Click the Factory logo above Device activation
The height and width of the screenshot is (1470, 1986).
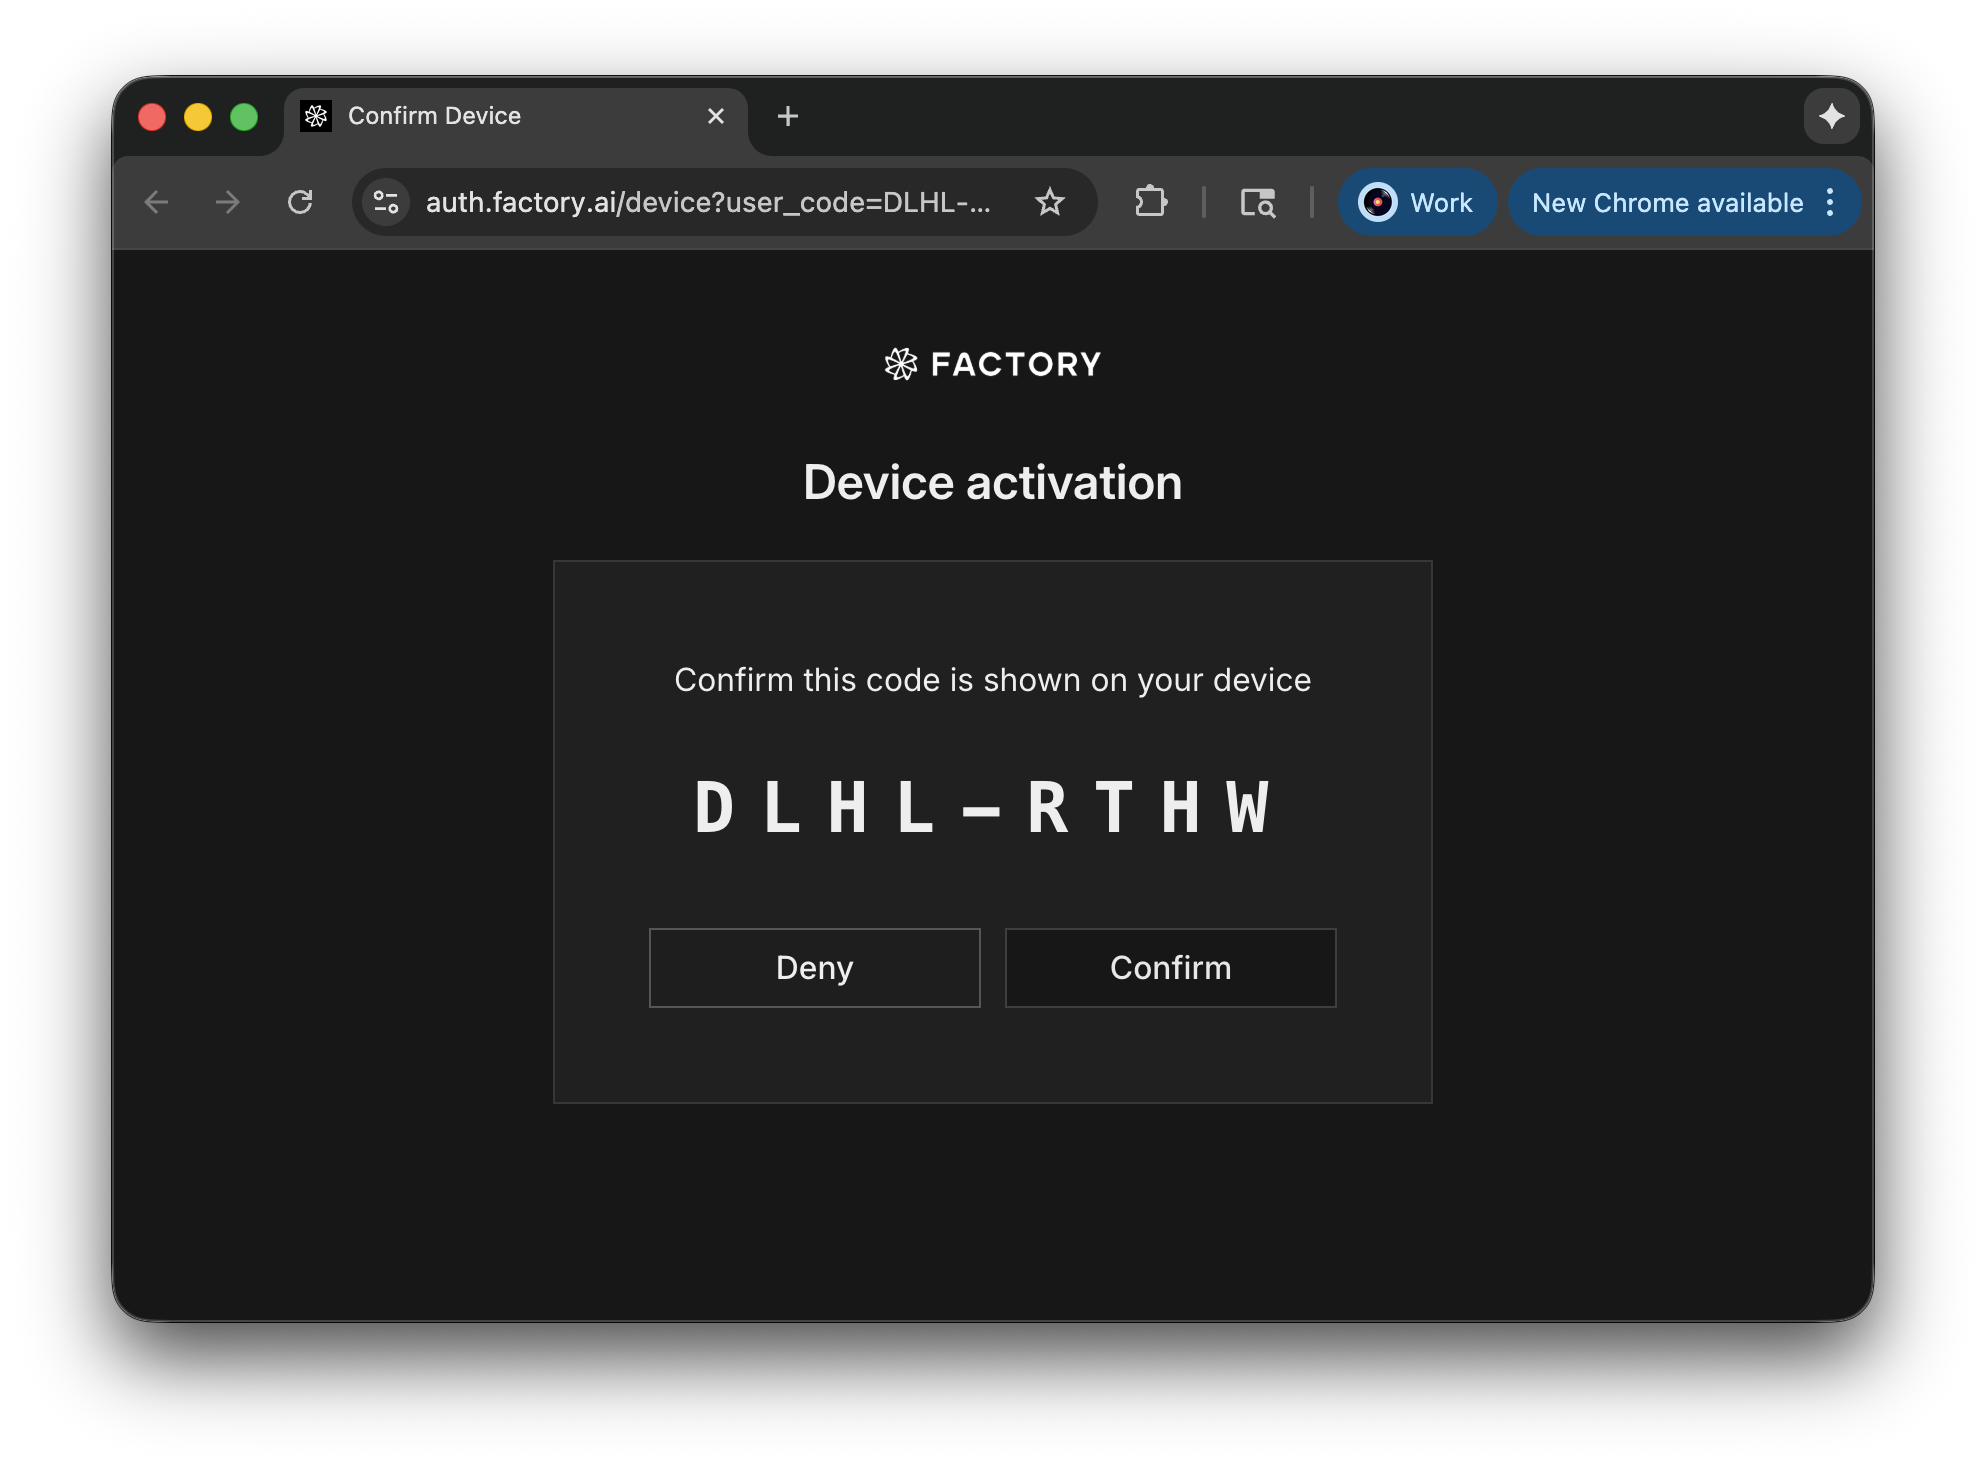tap(993, 363)
